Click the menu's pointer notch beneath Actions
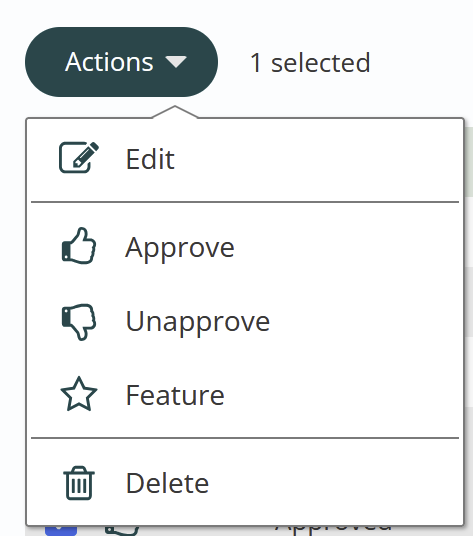The height and width of the screenshot is (536, 473). (x=175, y=112)
